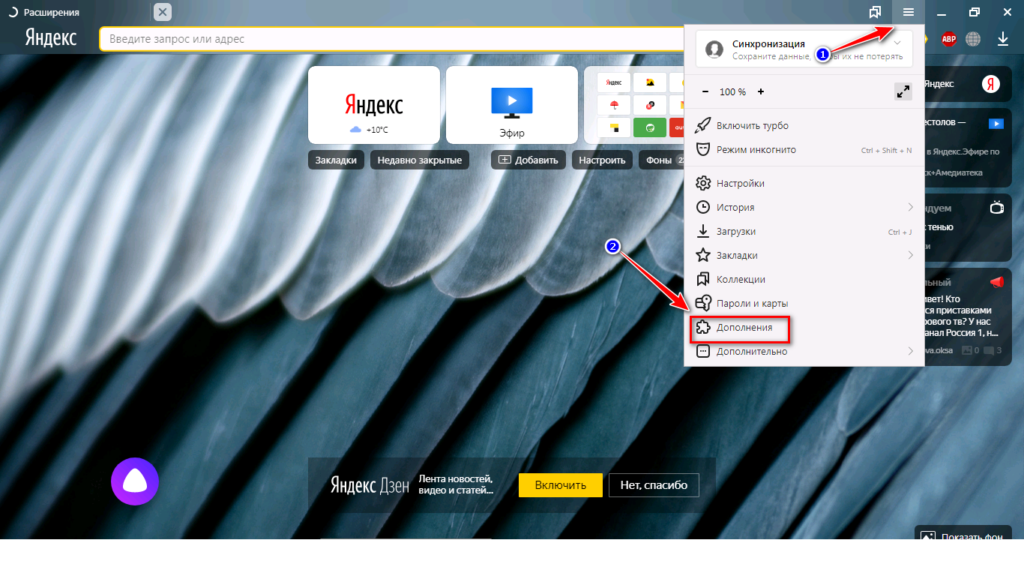The image size is (1024, 576).
Task: Open Закладки item in the menu
Action: click(x=804, y=255)
